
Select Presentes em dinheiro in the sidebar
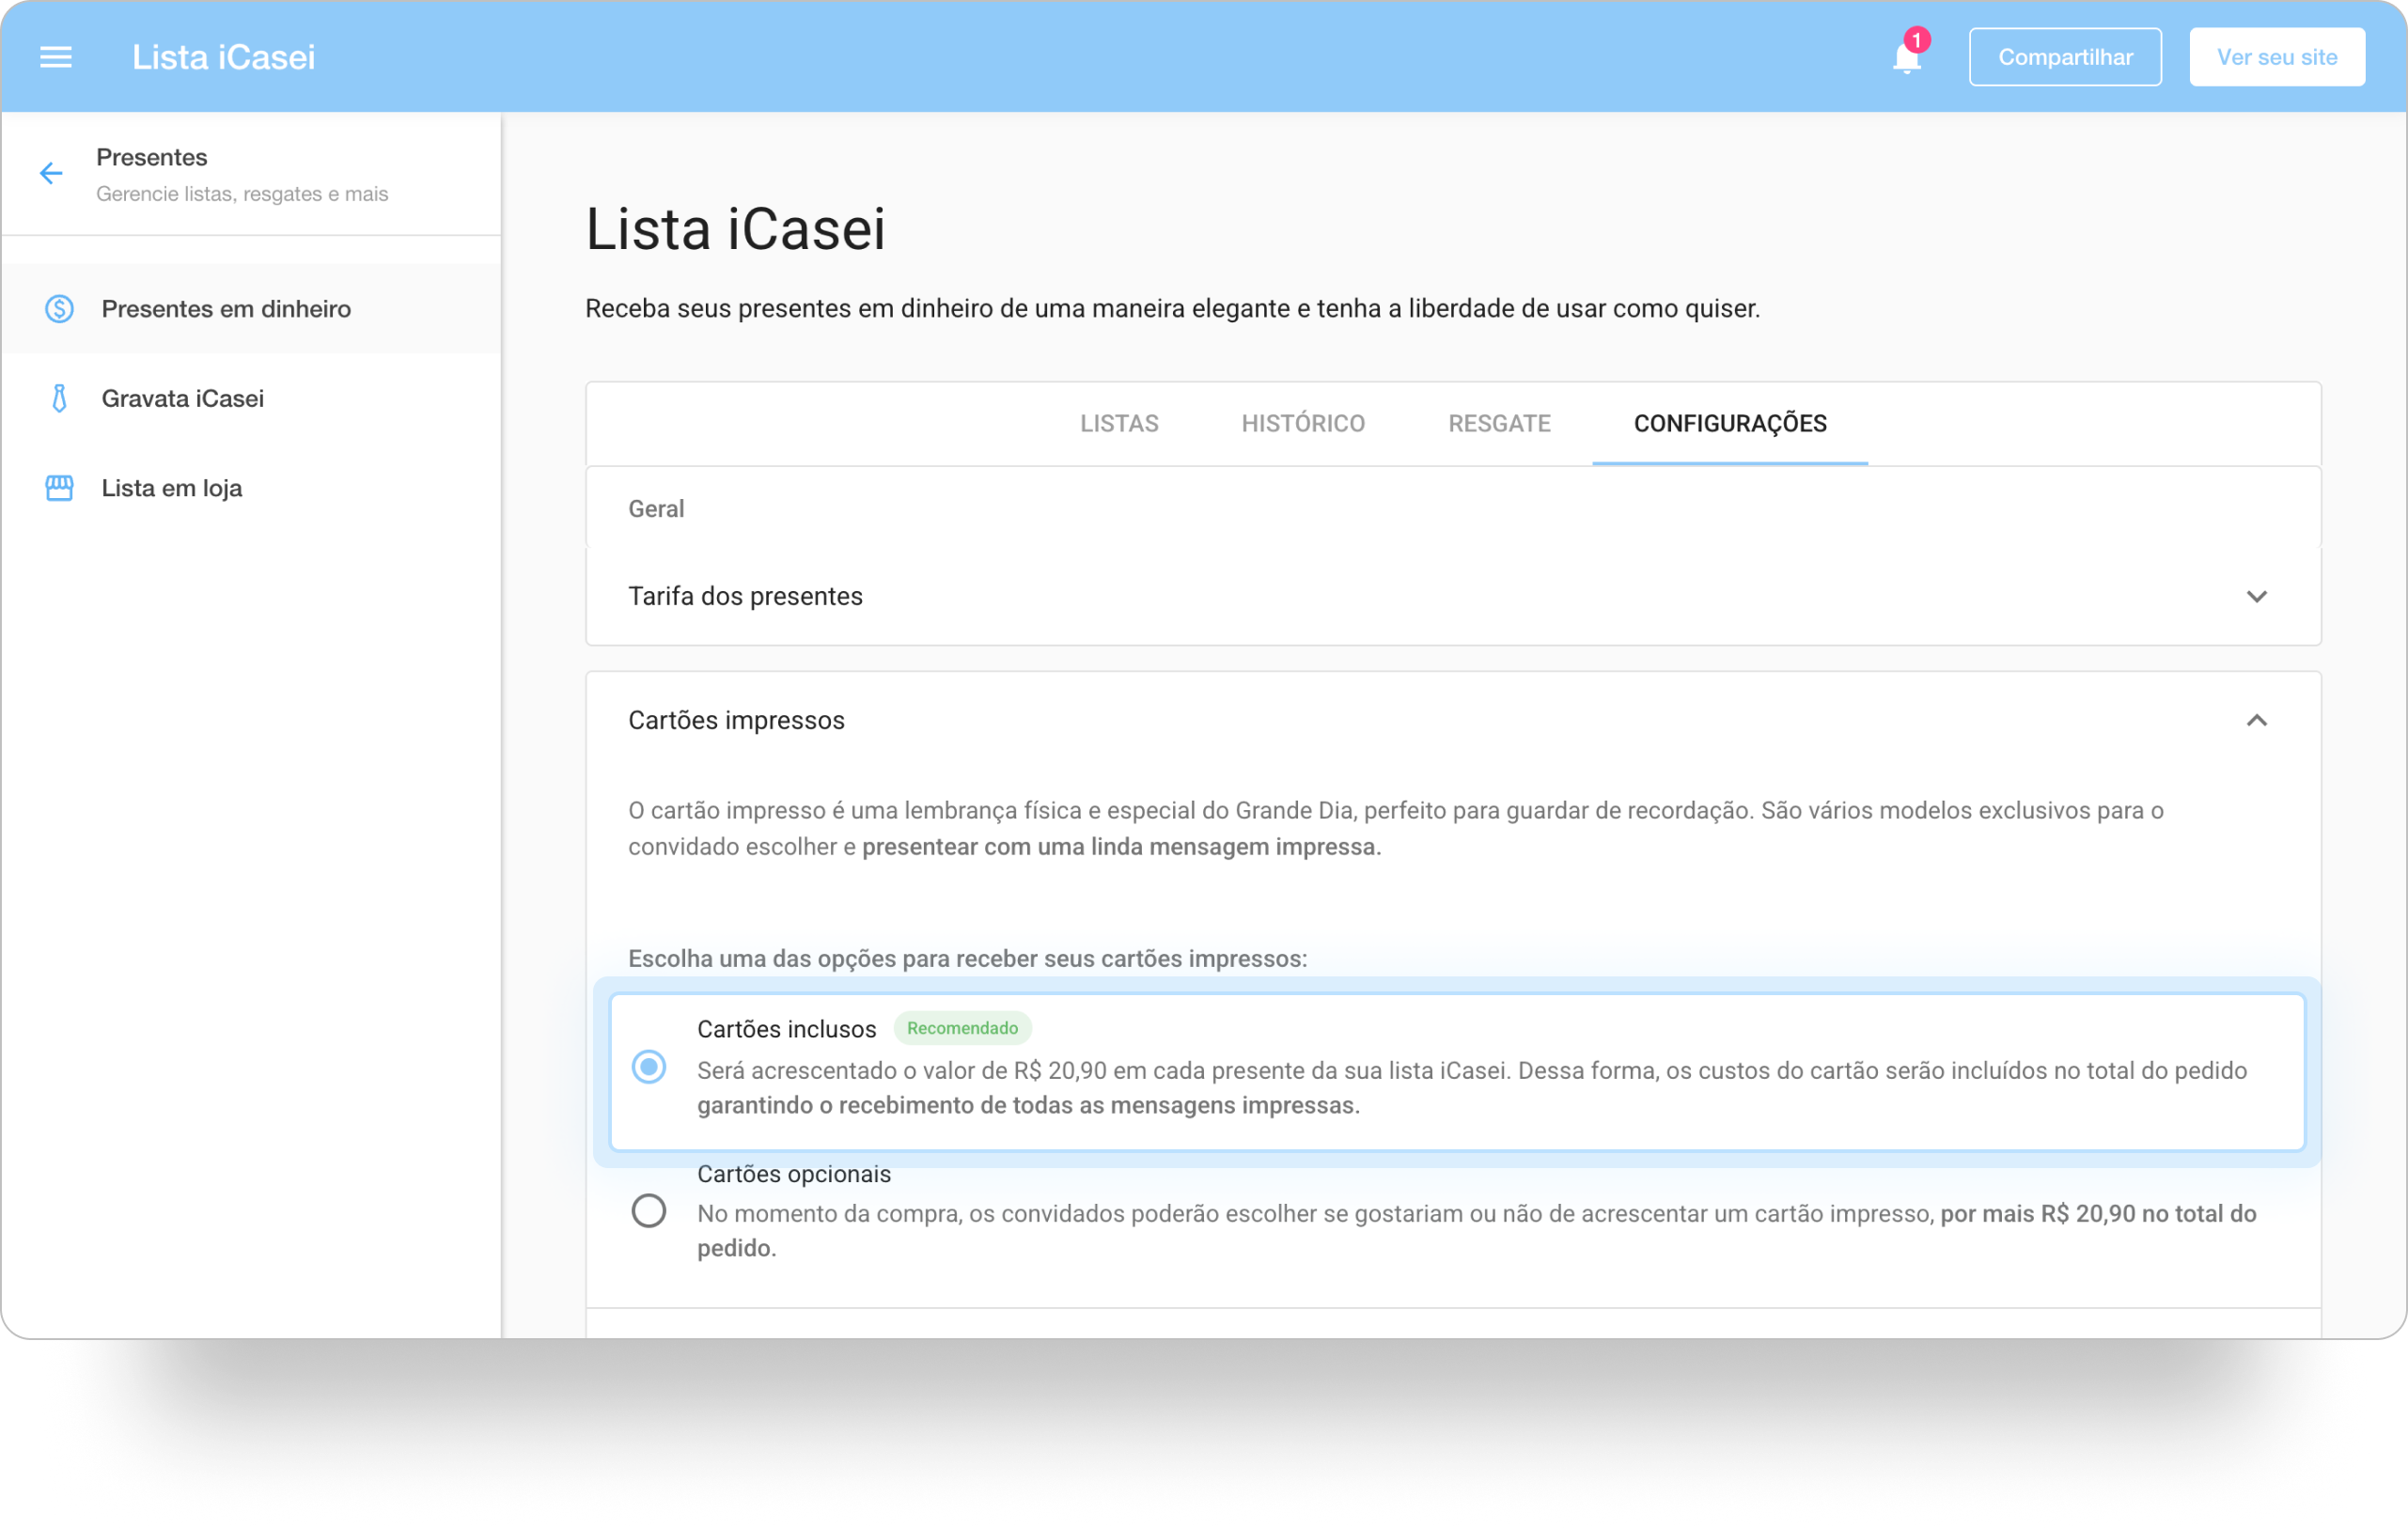coord(225,309)
